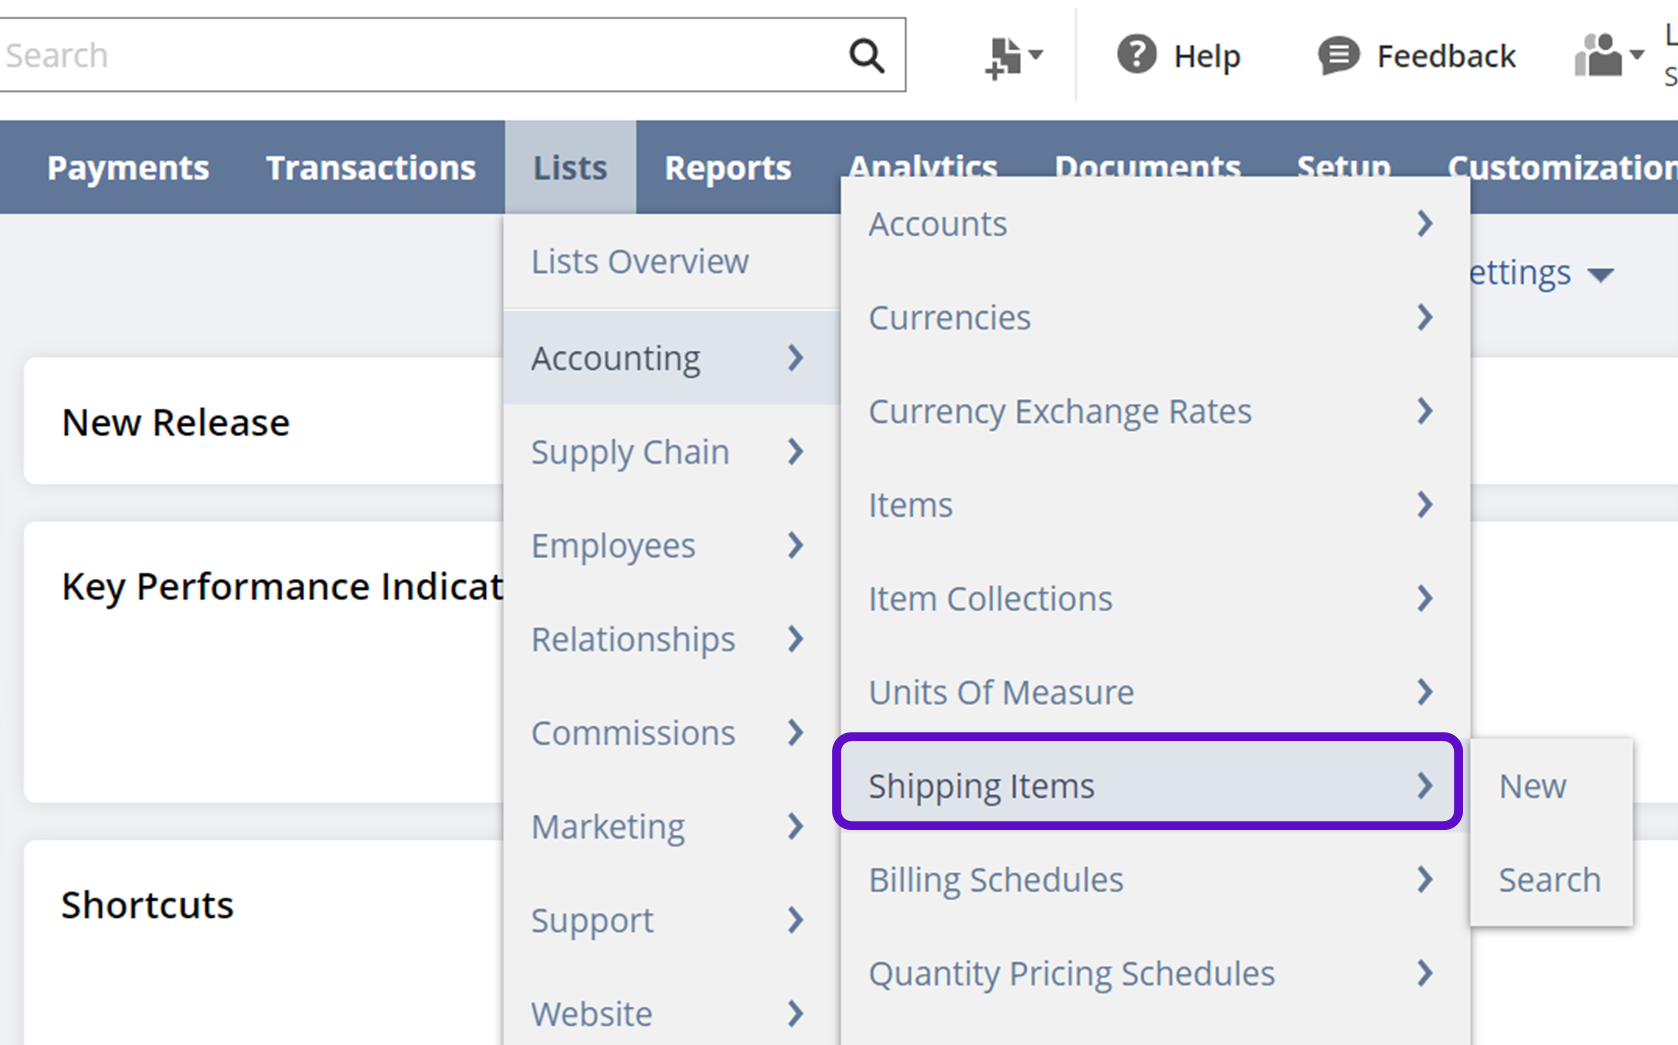
Task: Expand the Currency Exchange Rates submenu
Action: click(1150, 411)
